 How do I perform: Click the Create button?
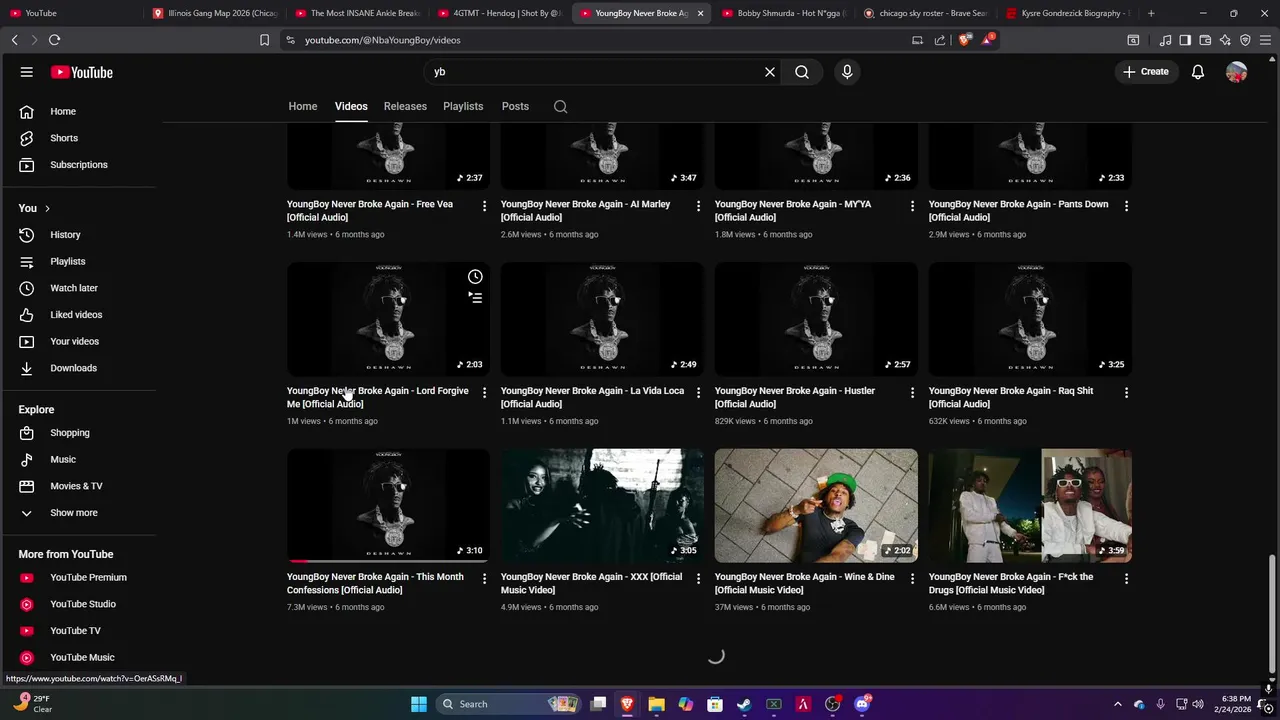click(x=1146, y=72)
